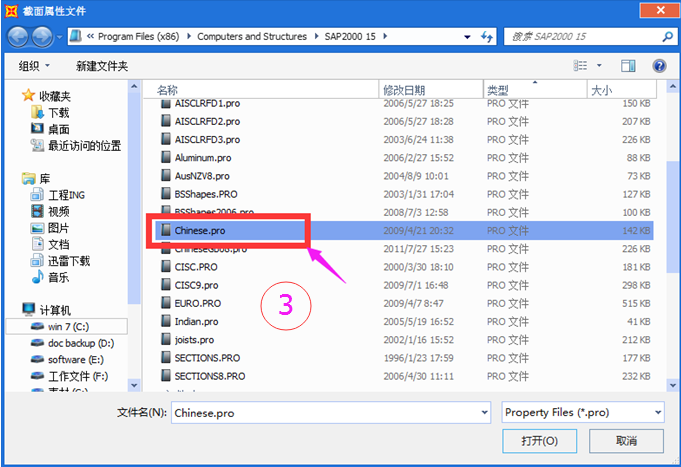Image resolution: width=681 pixels, height=467 pixels.
Task: Click the Back navigation arrow button
Action: click(x=19, y=37)
